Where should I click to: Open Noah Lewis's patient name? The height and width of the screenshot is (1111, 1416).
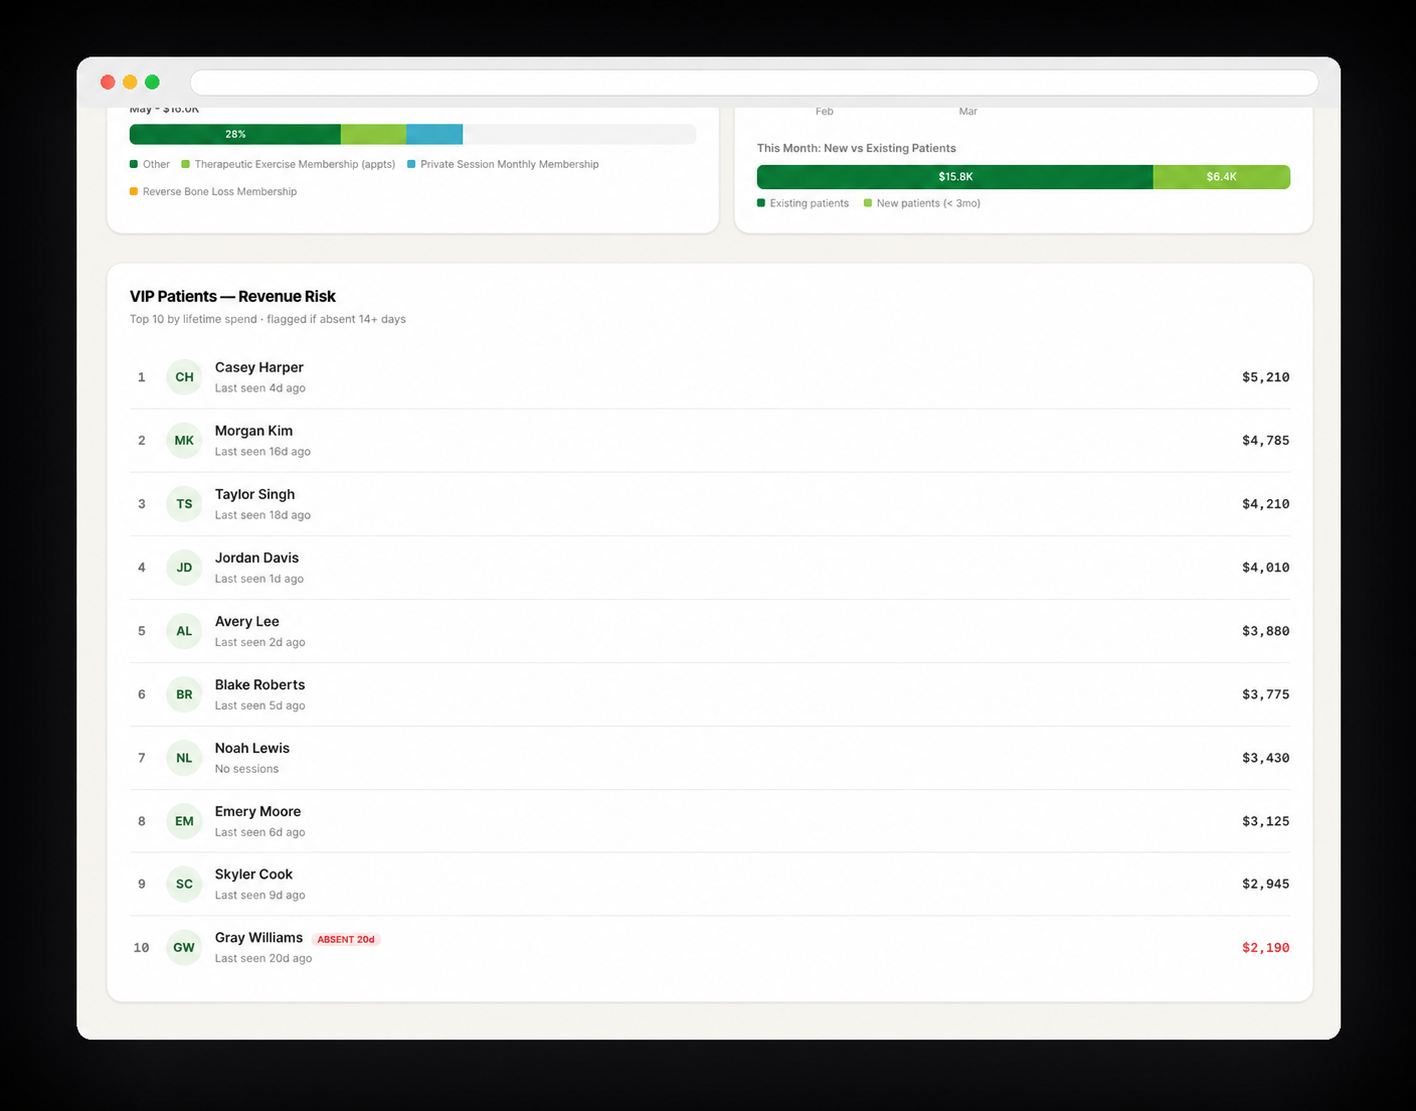click(x=252, y=748)
